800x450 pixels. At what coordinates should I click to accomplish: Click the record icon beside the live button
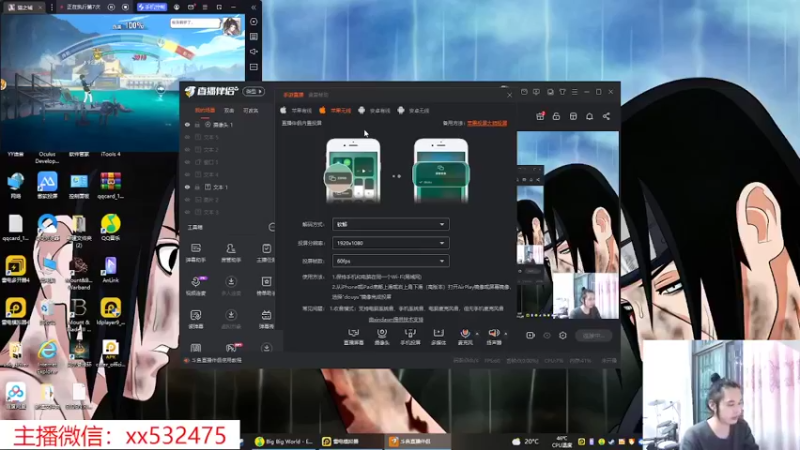pyautogui.click(x=530, y=336)
